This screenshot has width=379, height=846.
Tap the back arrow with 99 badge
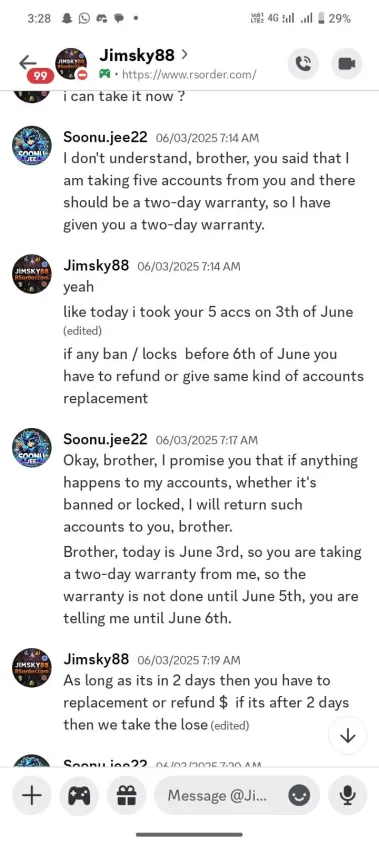31,66
